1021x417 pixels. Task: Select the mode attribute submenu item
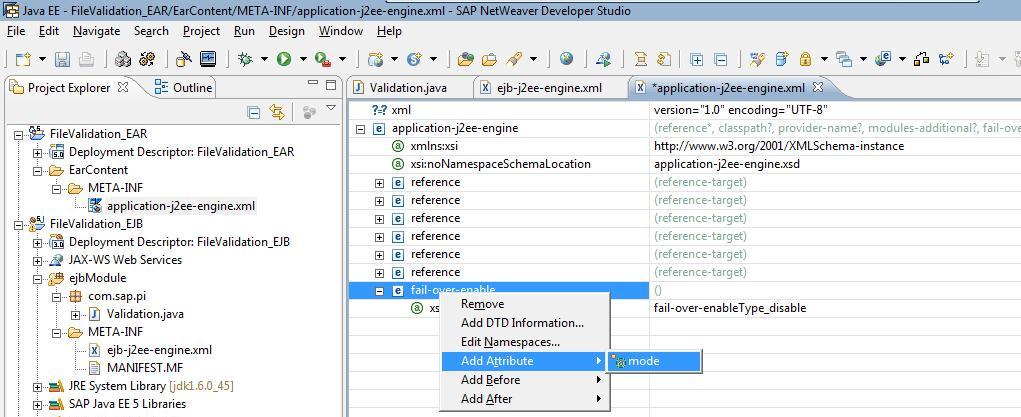coord(654,361)
